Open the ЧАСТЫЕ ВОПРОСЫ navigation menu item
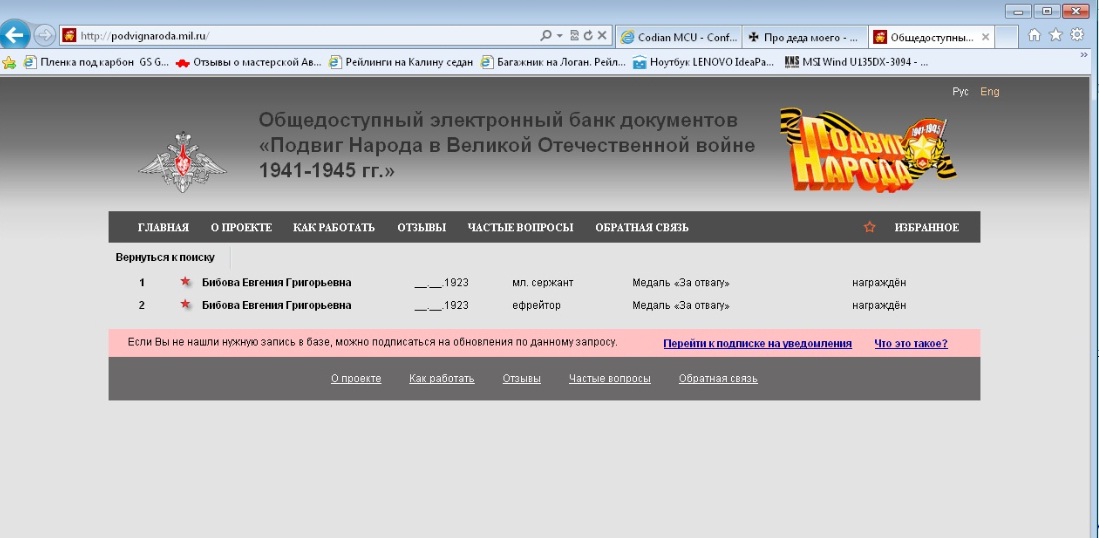Viewport: 1099px width, 538px height. 520,227
